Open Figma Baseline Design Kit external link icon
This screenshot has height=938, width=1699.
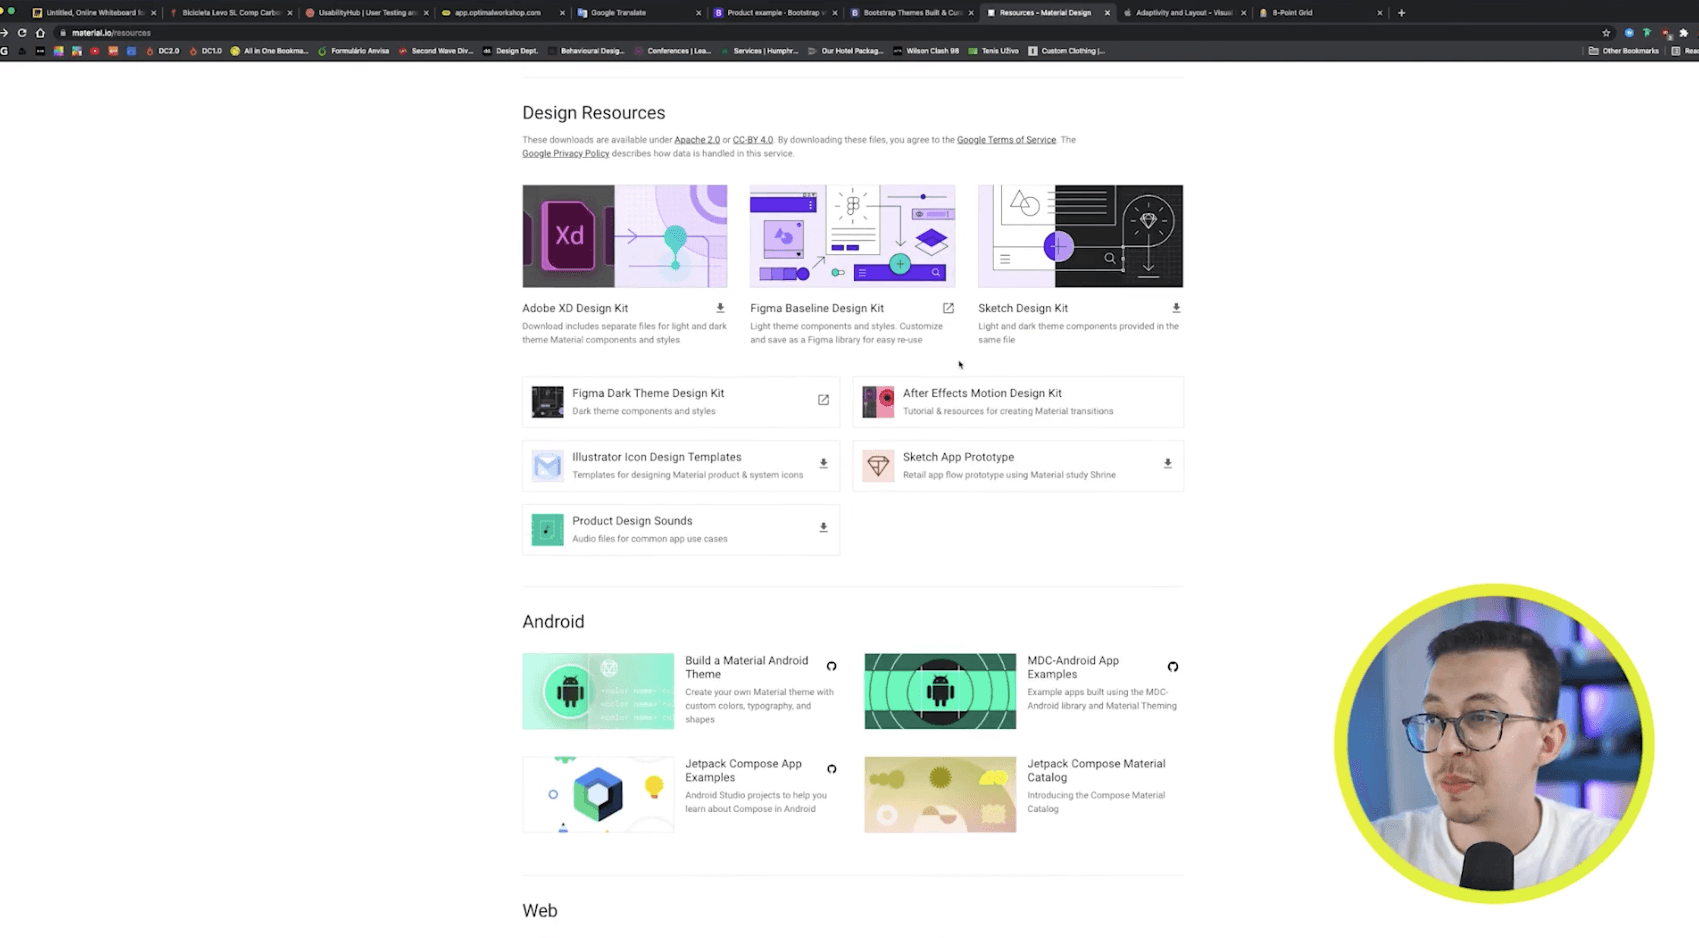[x=948, y=308]
